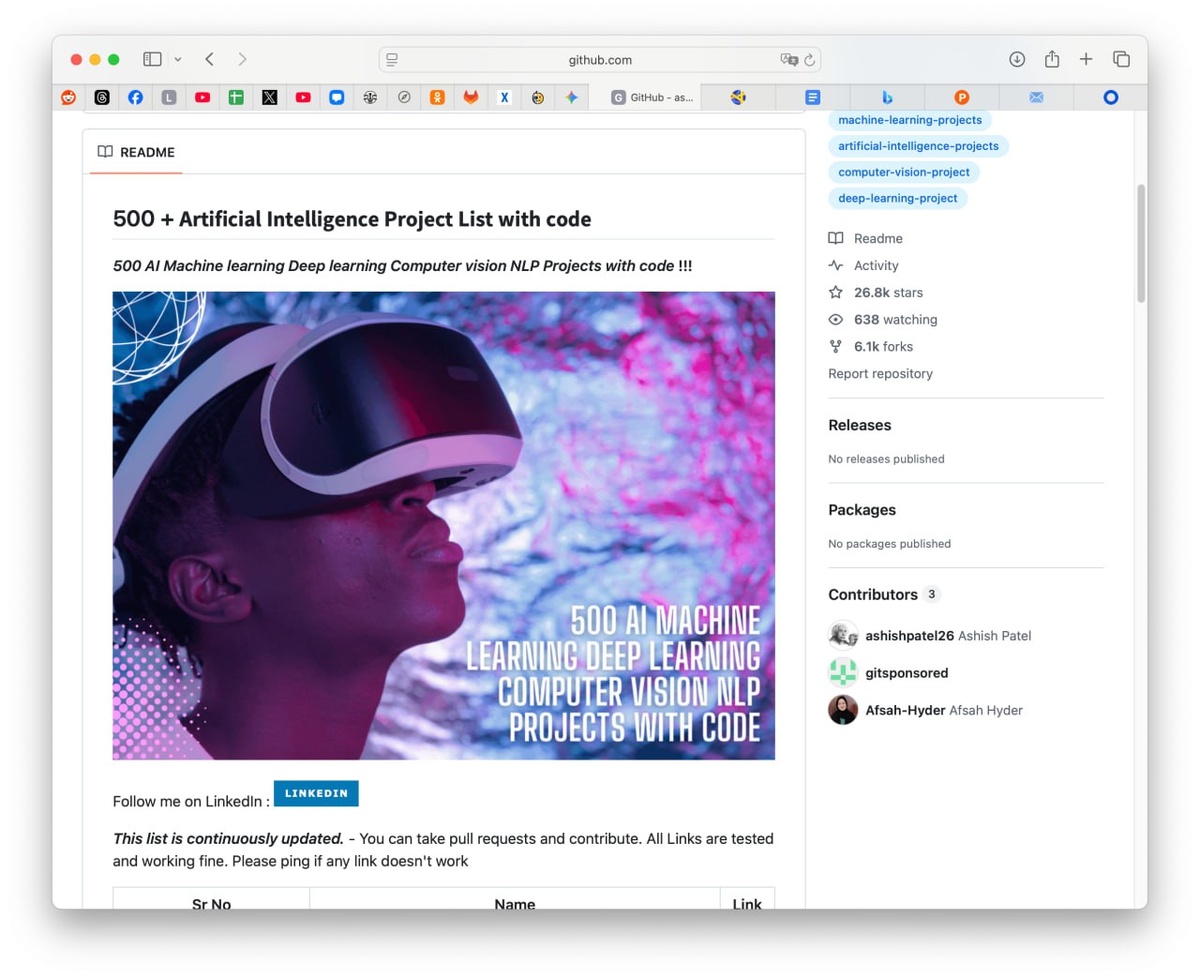View the 6.1k forks list
The width and height of the screenshot is (1200, 978).
point(871,346)
